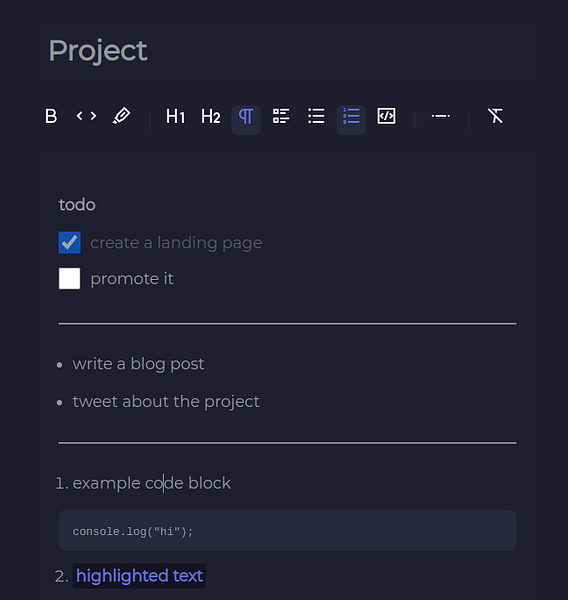Check the promote it task
This screenshot has height=600, width=568.
[69, 279]
